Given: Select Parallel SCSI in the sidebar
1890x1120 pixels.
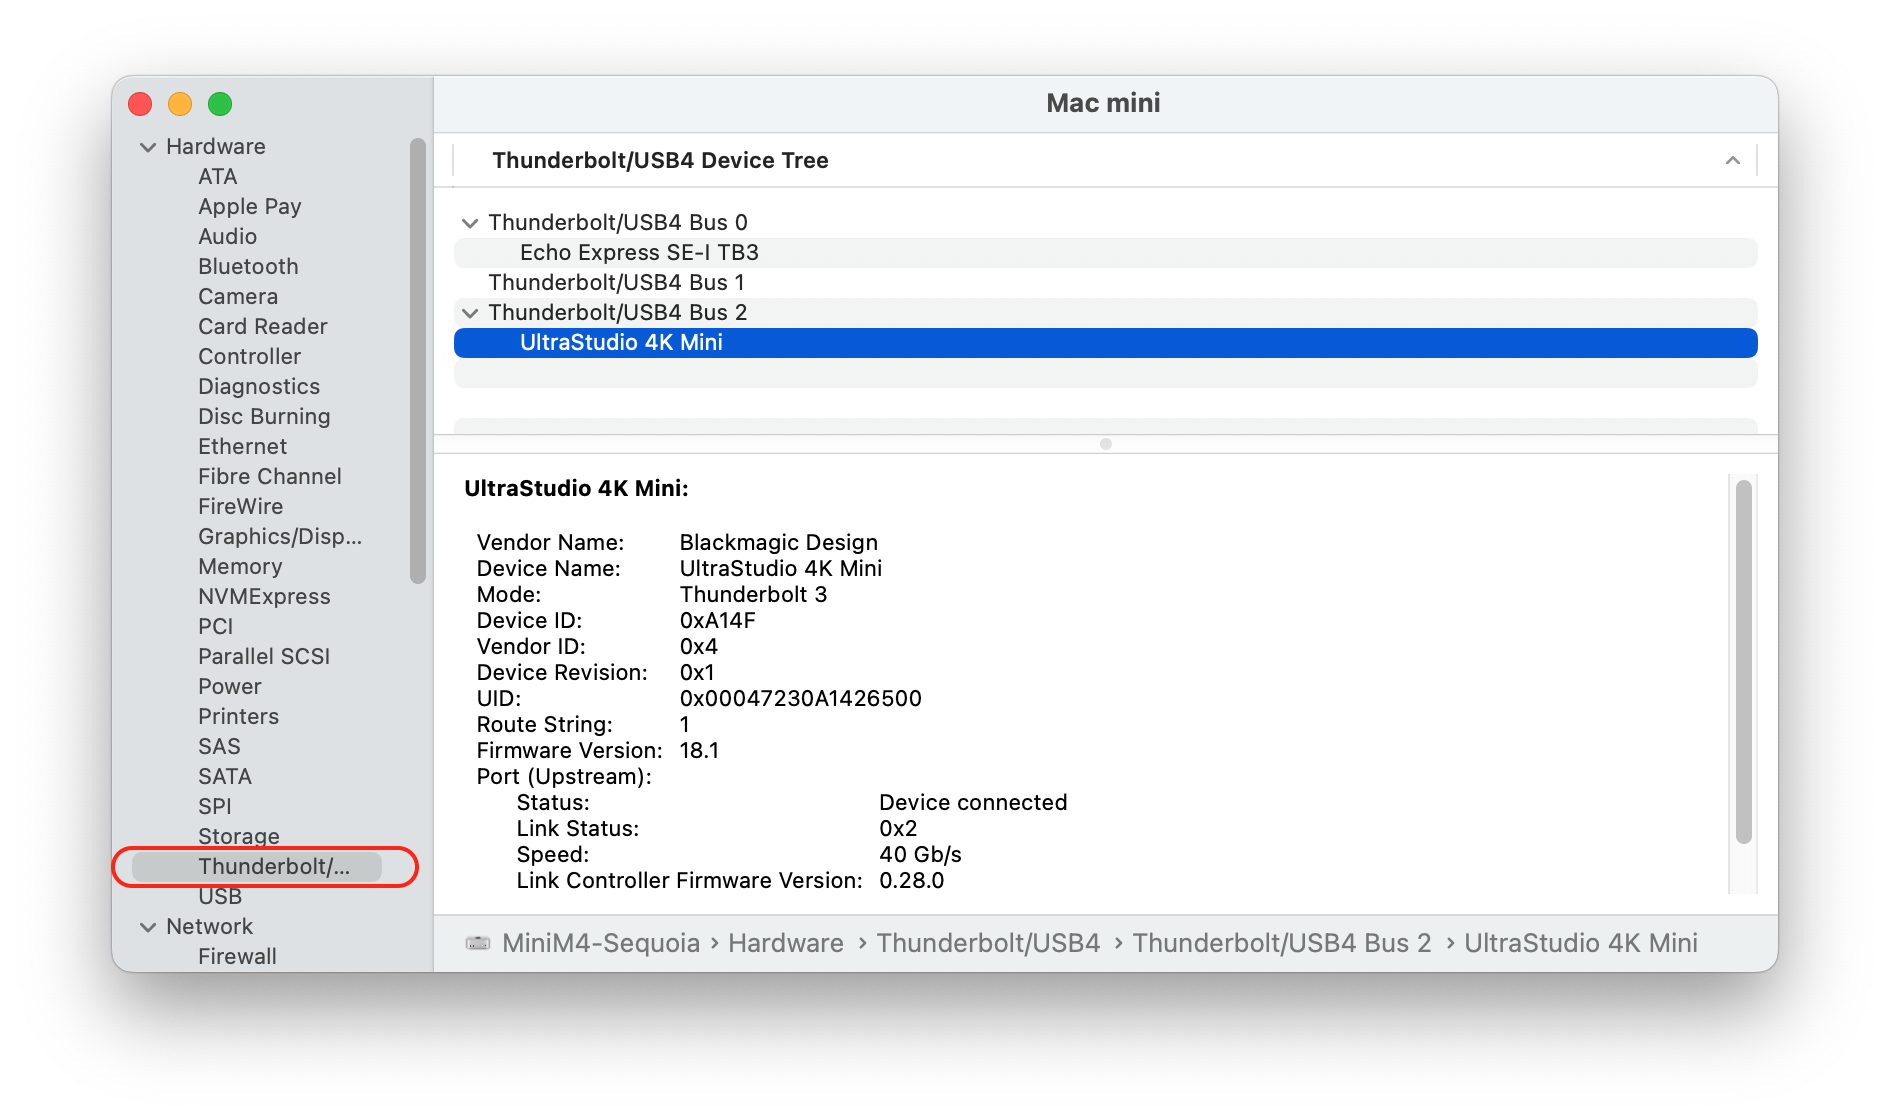Looking at the screenshot, I should tap(264, 657).
